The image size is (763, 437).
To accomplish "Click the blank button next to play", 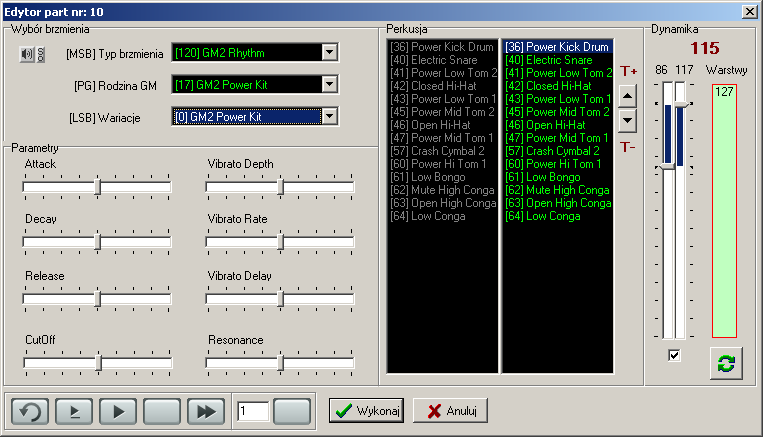I will (162, 412).
